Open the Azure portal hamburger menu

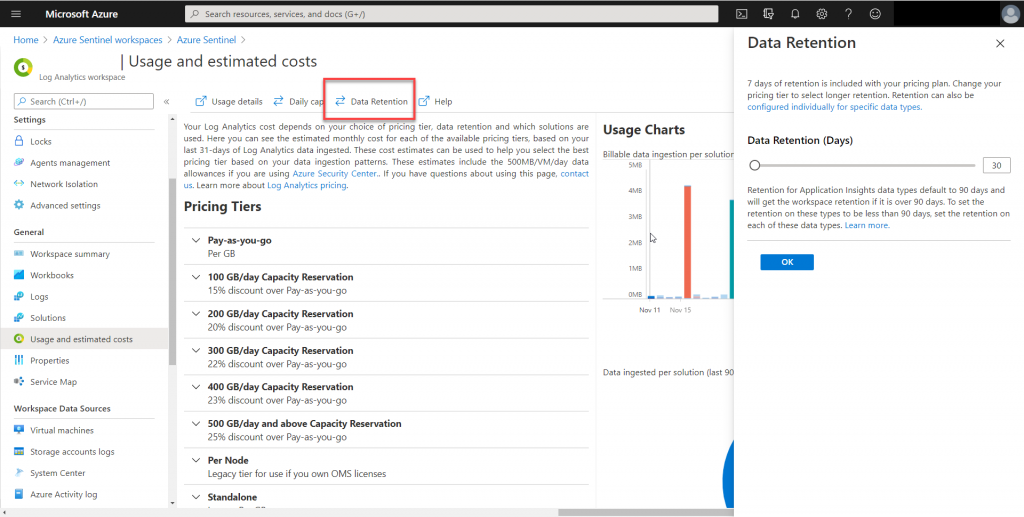[x=16, y=14]
